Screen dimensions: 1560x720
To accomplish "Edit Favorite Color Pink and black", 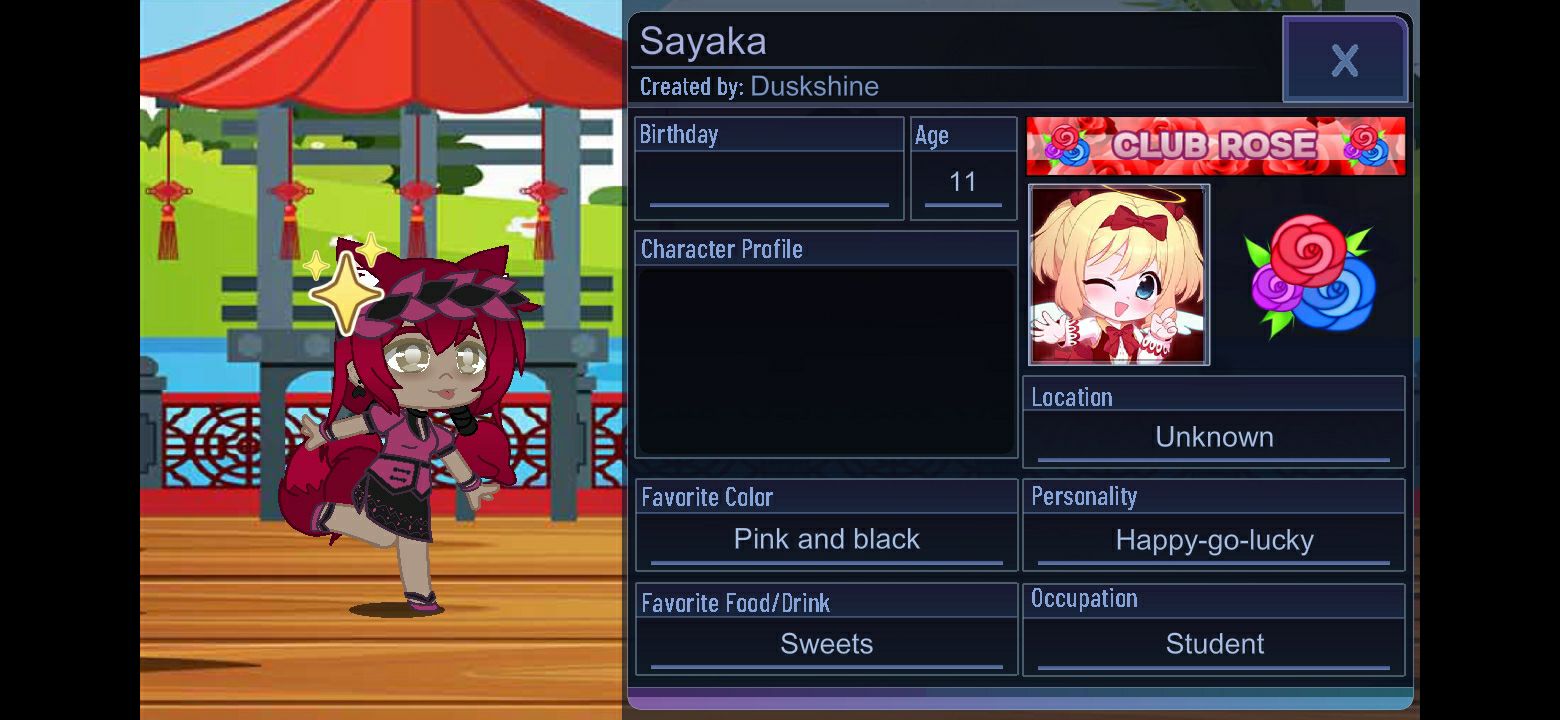I will [826, 540].
